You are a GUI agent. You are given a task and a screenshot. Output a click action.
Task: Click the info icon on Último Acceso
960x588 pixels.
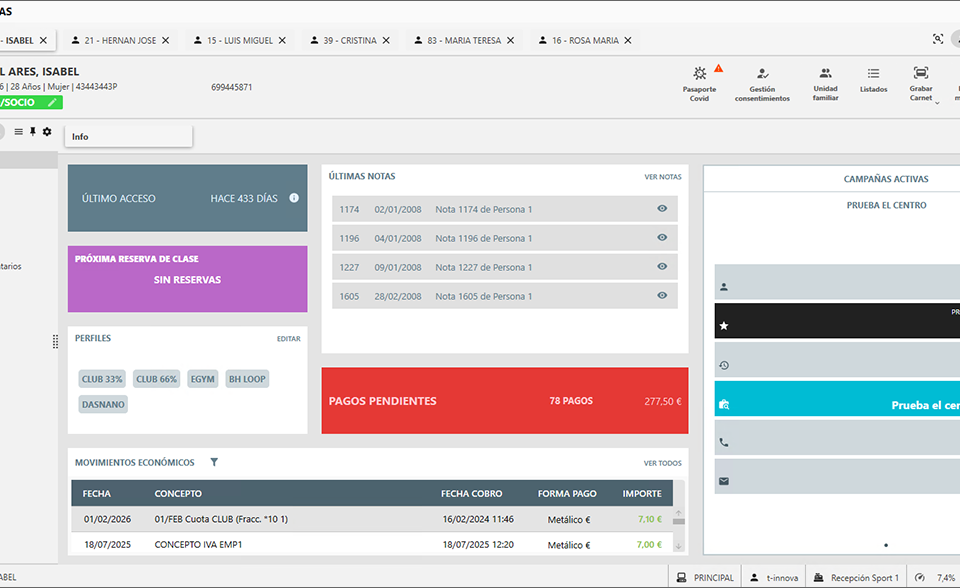294,198
